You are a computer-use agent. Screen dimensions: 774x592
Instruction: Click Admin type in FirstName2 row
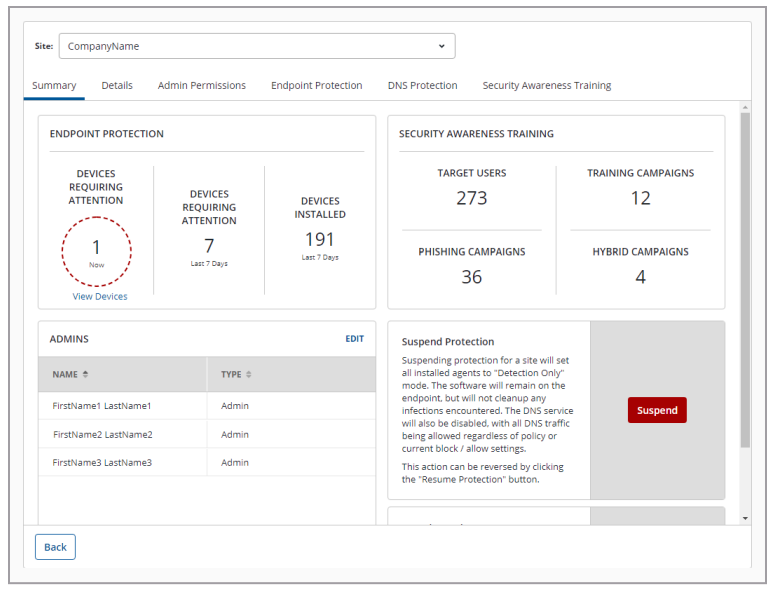pyautogui.click(x=235, y=434)
